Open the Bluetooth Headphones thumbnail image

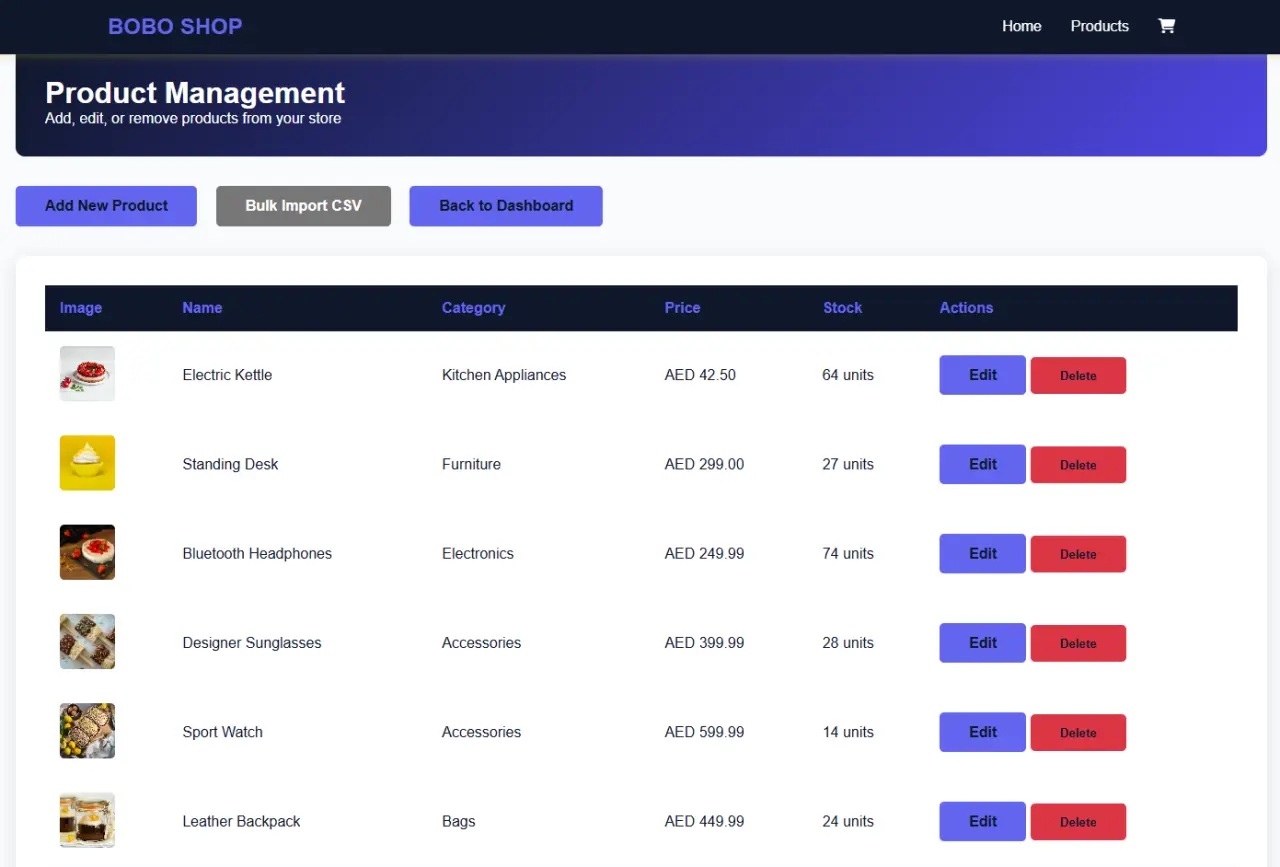[x=87, y=552]
